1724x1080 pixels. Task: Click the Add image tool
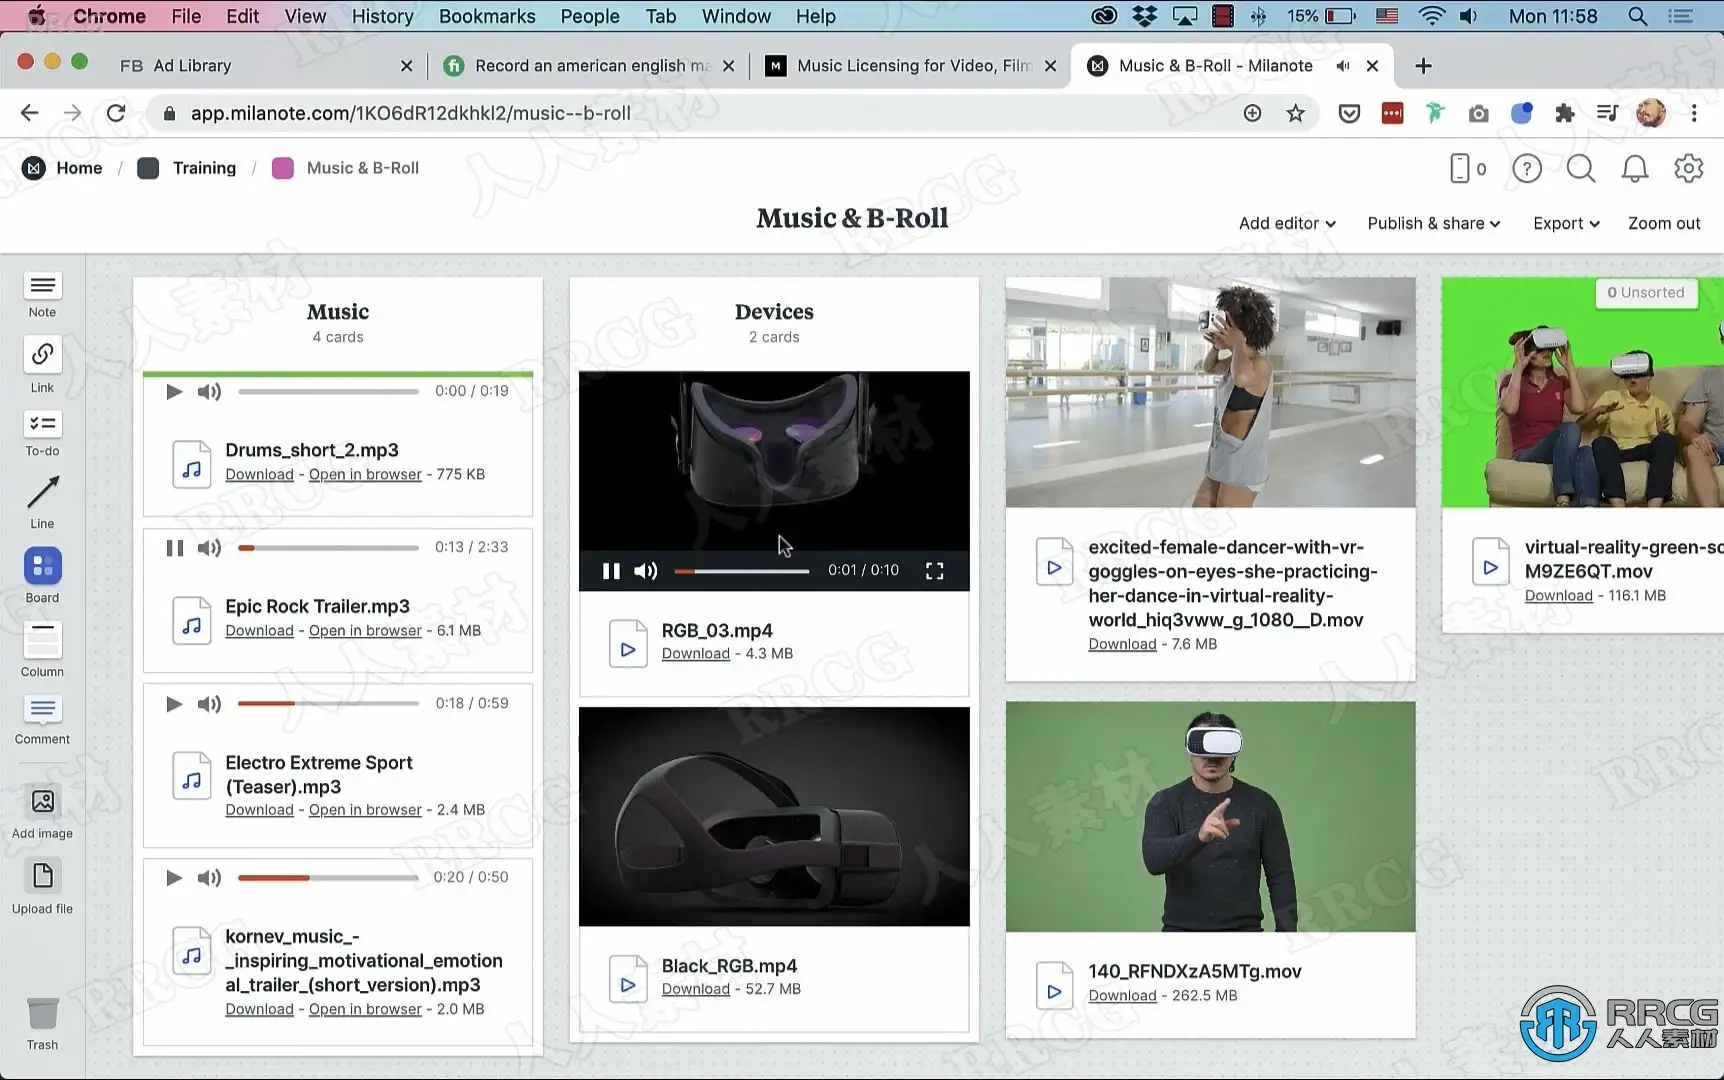pyautogui.click(x=42, y=811)
